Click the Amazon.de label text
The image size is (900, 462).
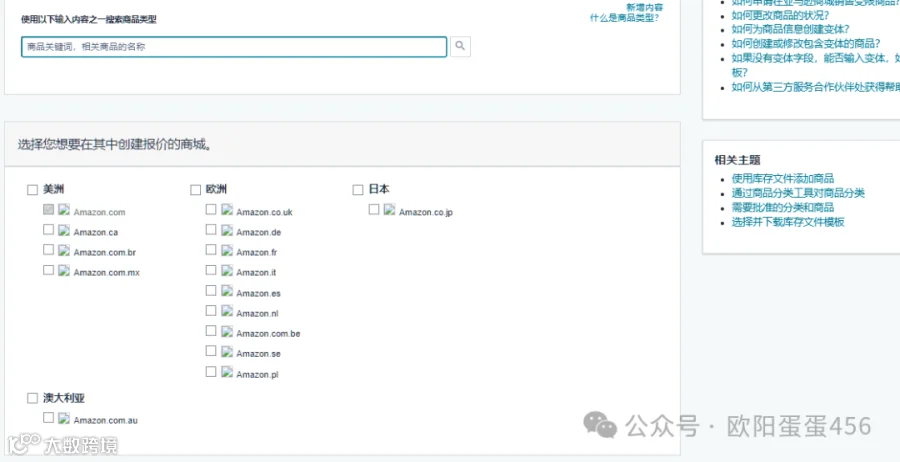point(258,232)
